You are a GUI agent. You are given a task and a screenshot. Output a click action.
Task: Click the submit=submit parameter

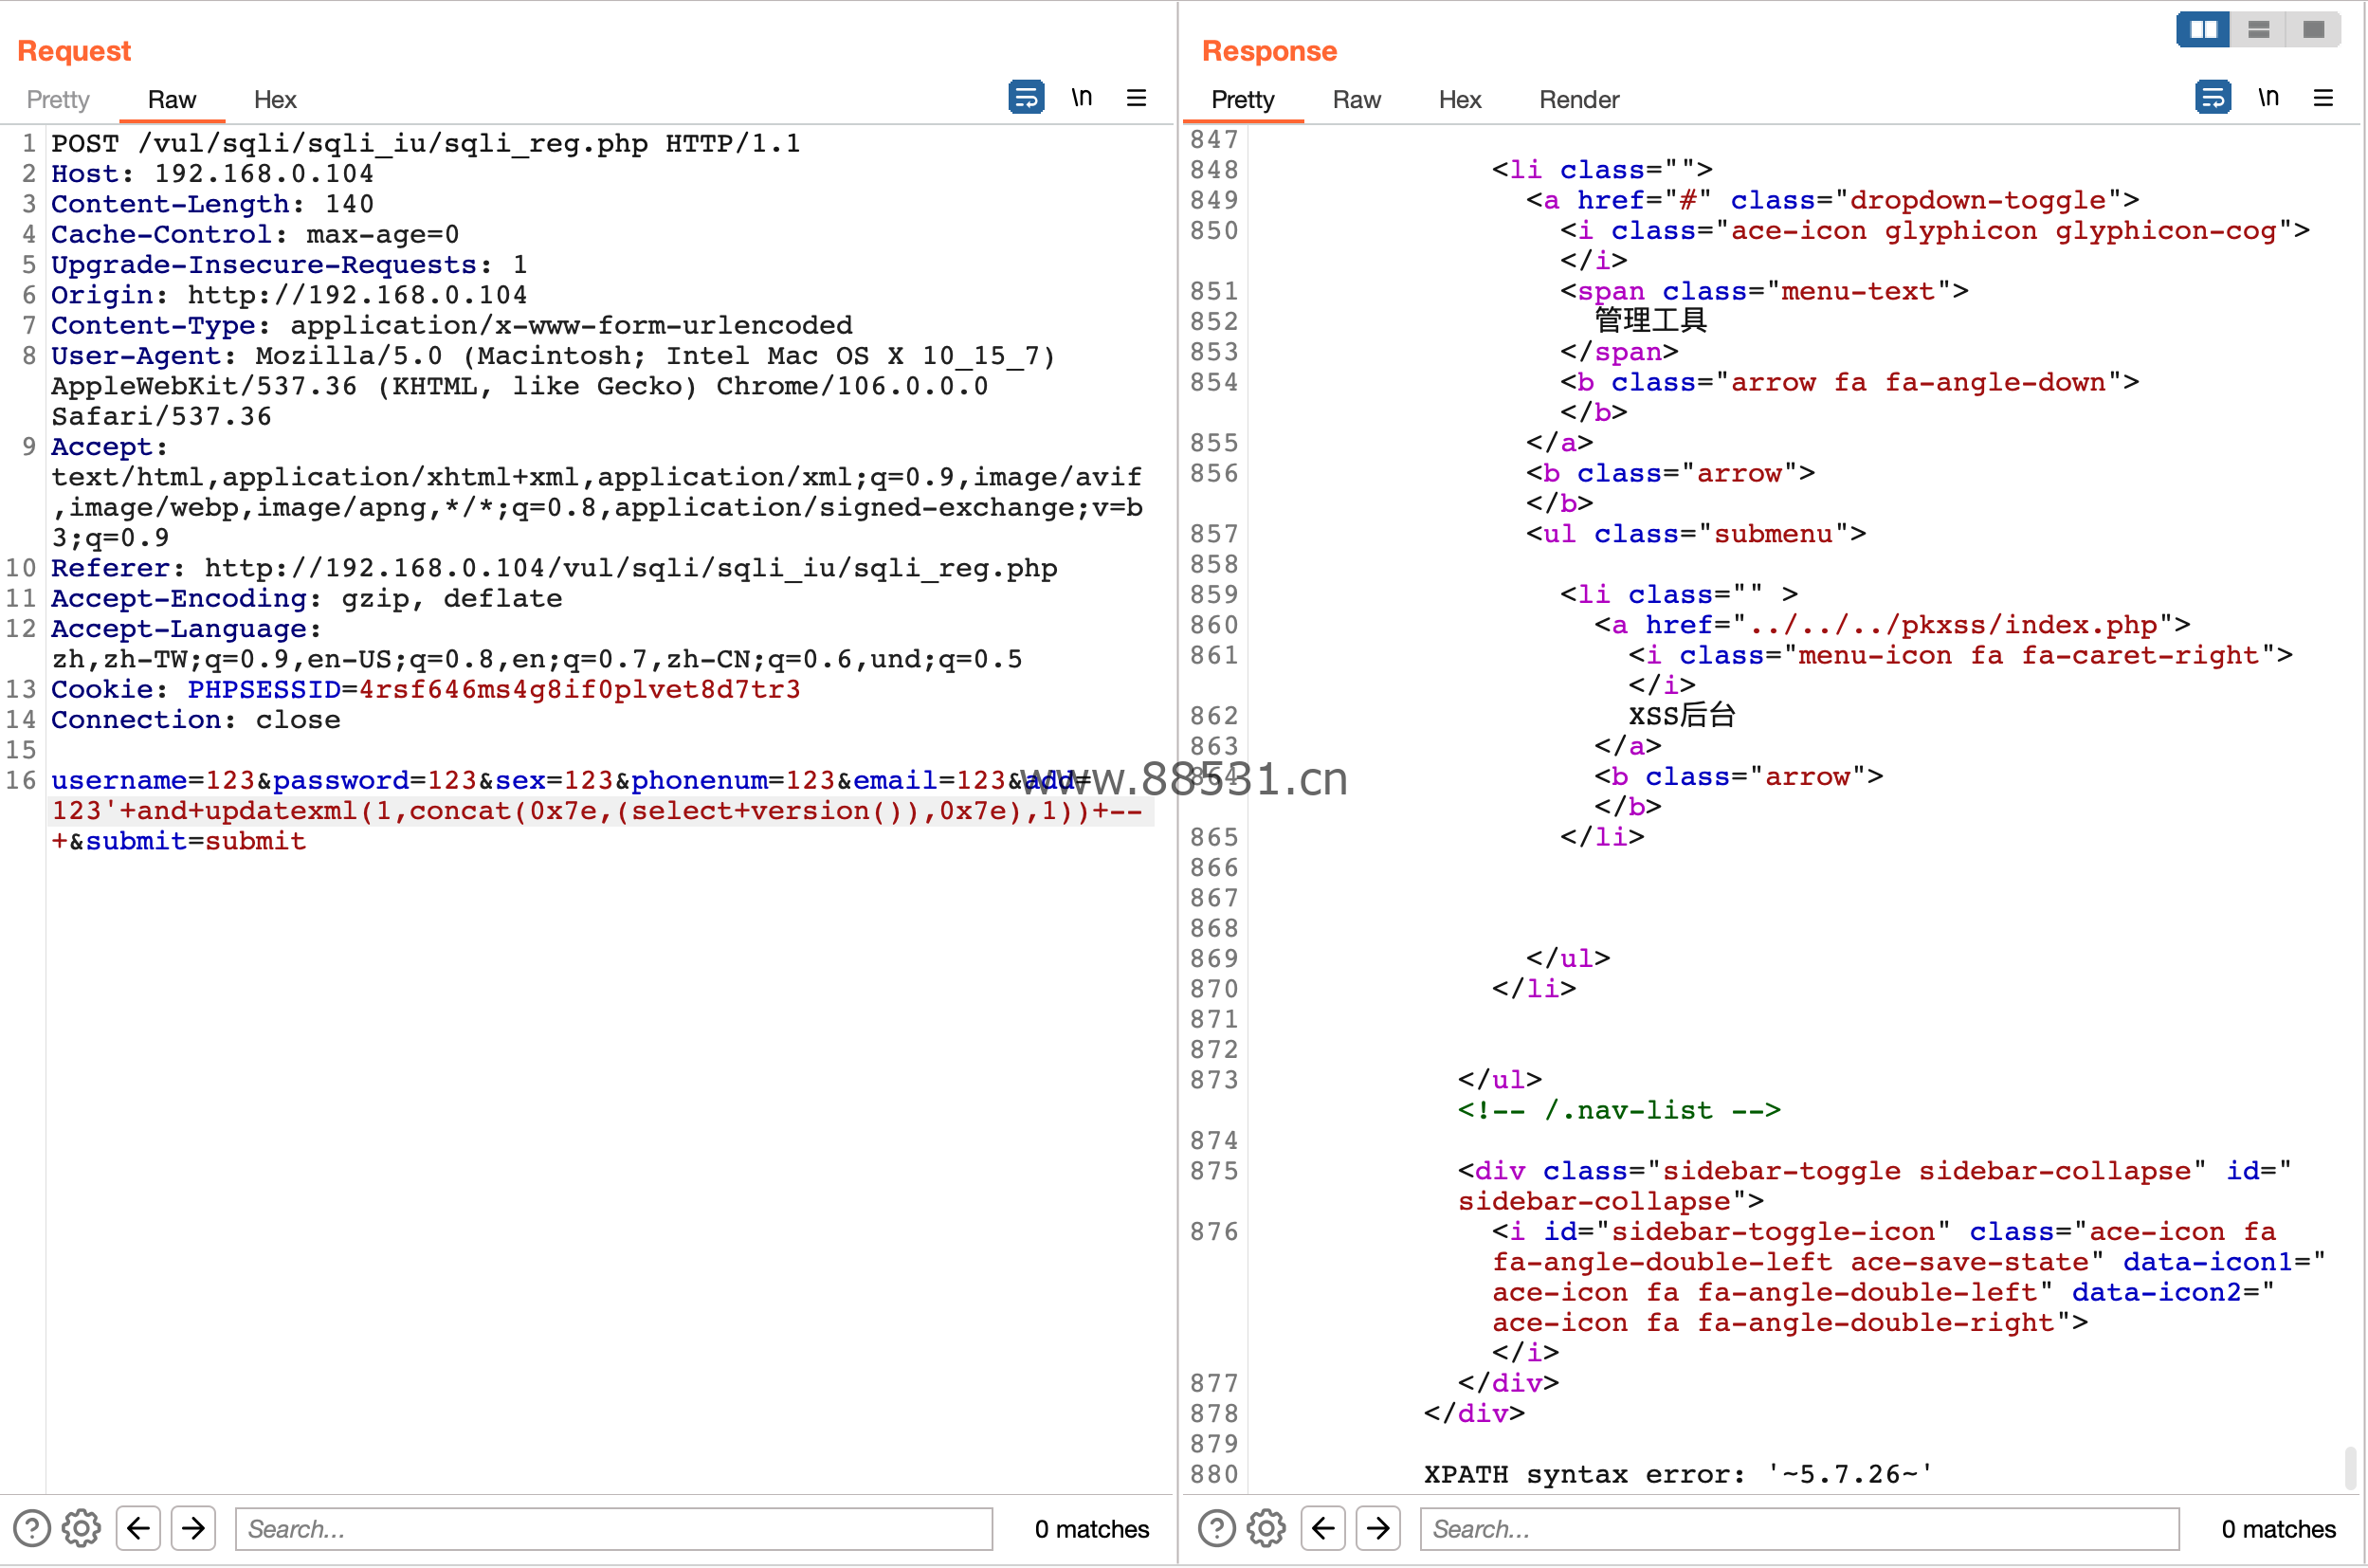[196, 841]
